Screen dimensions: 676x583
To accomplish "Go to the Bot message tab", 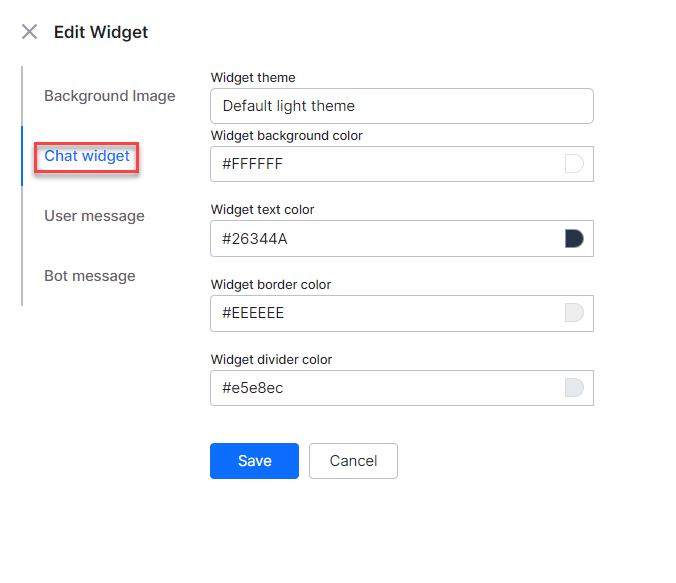I will tap(89, 276).
